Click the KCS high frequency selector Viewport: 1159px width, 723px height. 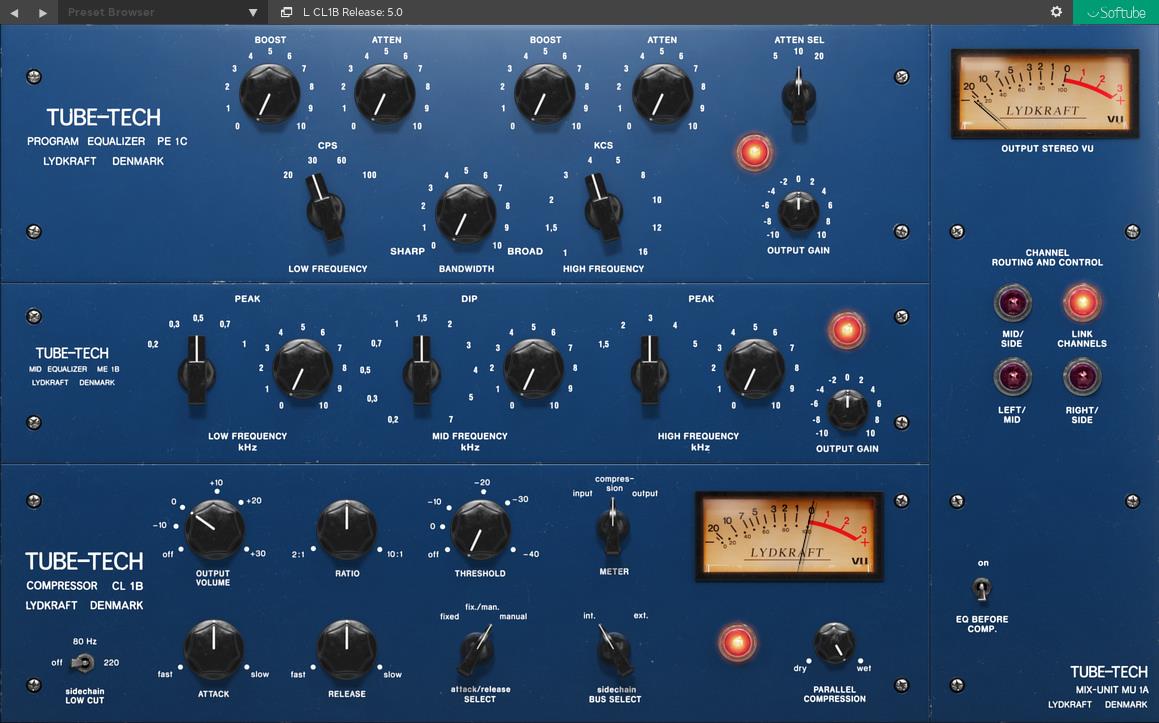tap(603, 208)
